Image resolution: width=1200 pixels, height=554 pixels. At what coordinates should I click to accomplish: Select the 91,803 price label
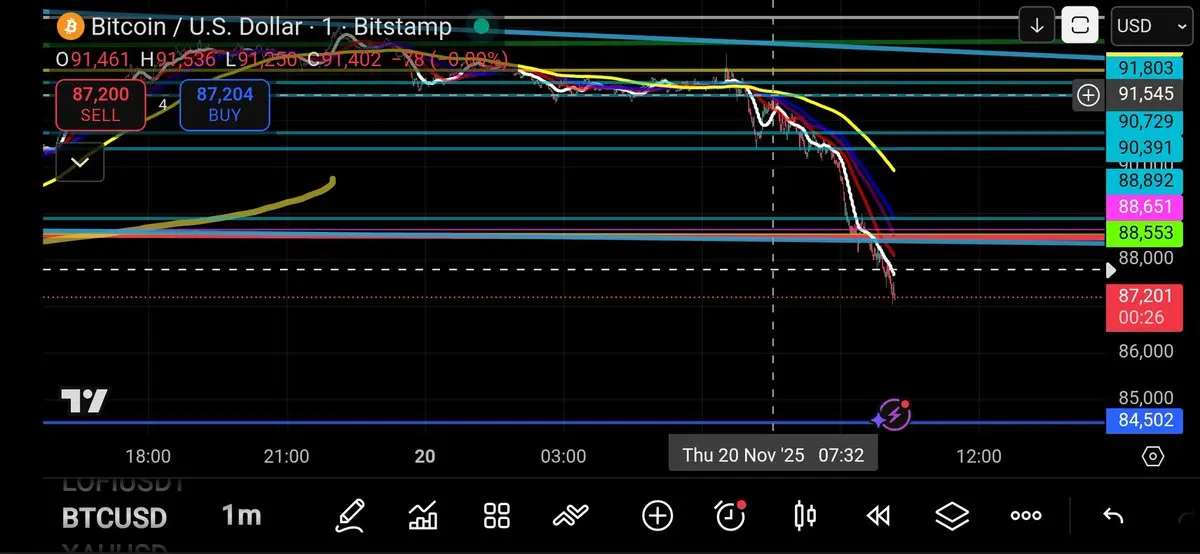click(1145, 69)
